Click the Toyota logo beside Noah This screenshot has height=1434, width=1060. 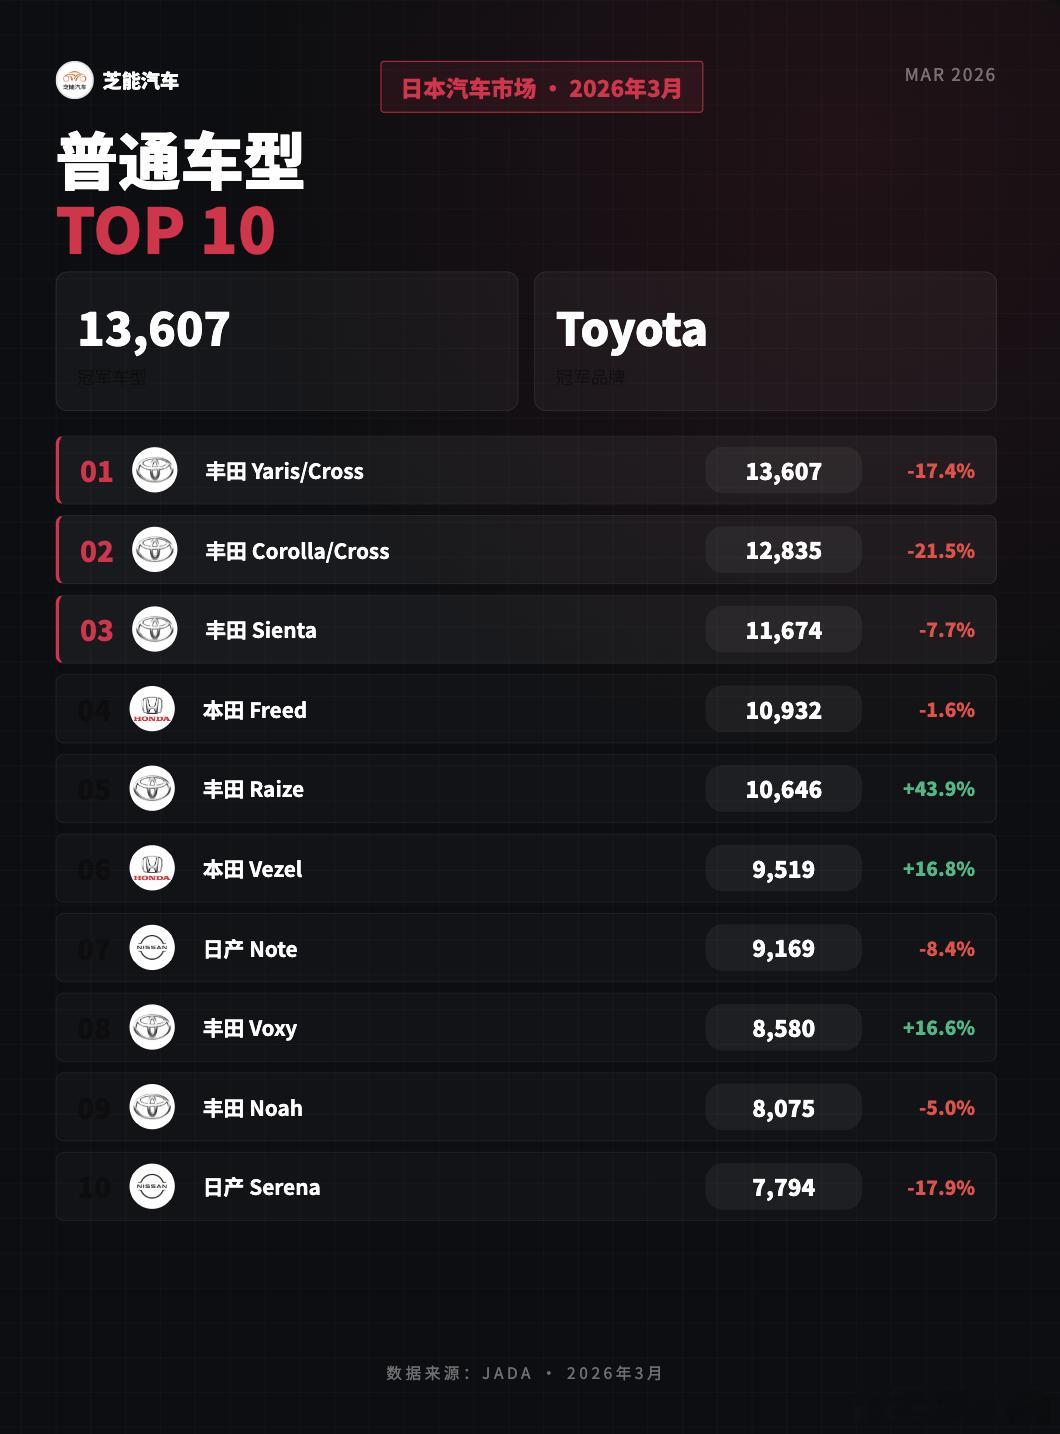tap(152, 1107)
